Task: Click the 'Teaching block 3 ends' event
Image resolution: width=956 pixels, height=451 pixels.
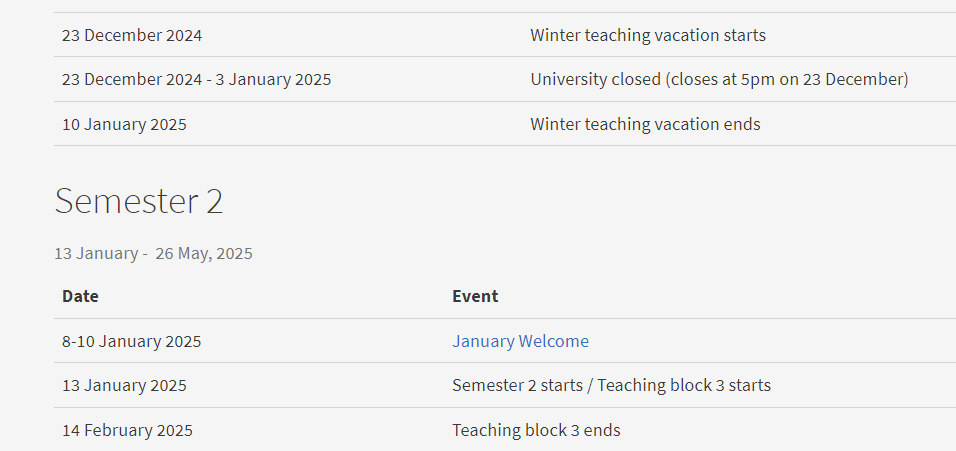Action: [x=536, y=430]
